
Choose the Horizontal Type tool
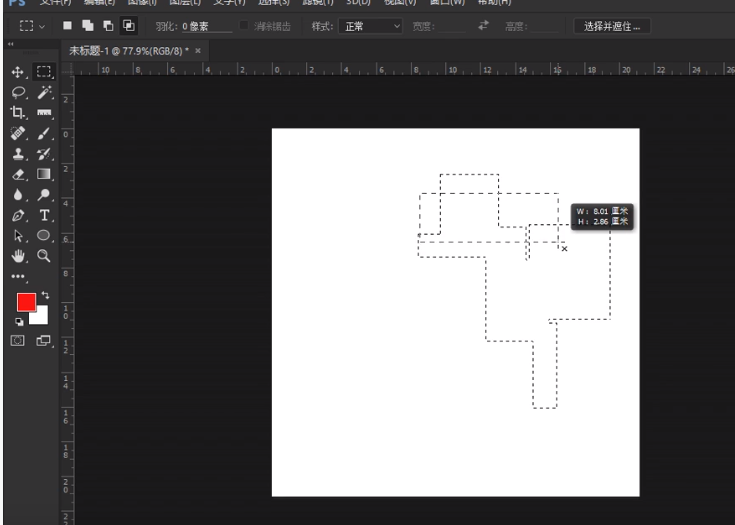coord(44,215)
